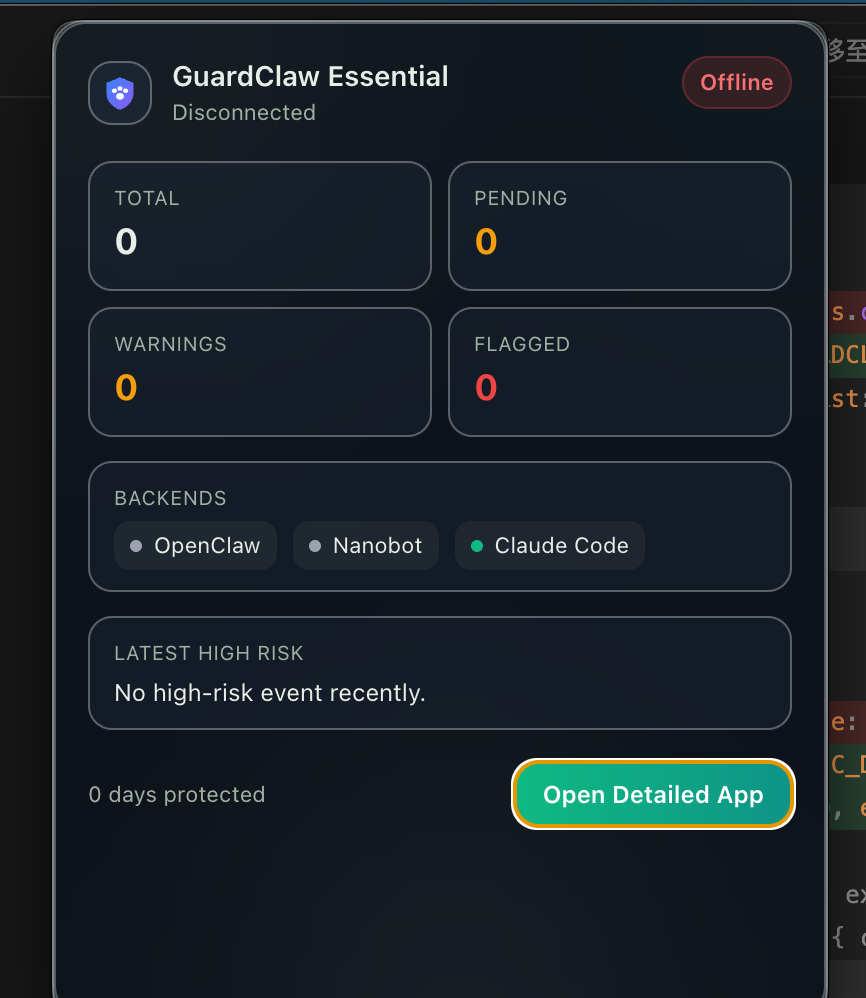This screenshot has height=998, width=866.
Task: Click the Offline status badge to expand details
Action: (x=736, y=82)
